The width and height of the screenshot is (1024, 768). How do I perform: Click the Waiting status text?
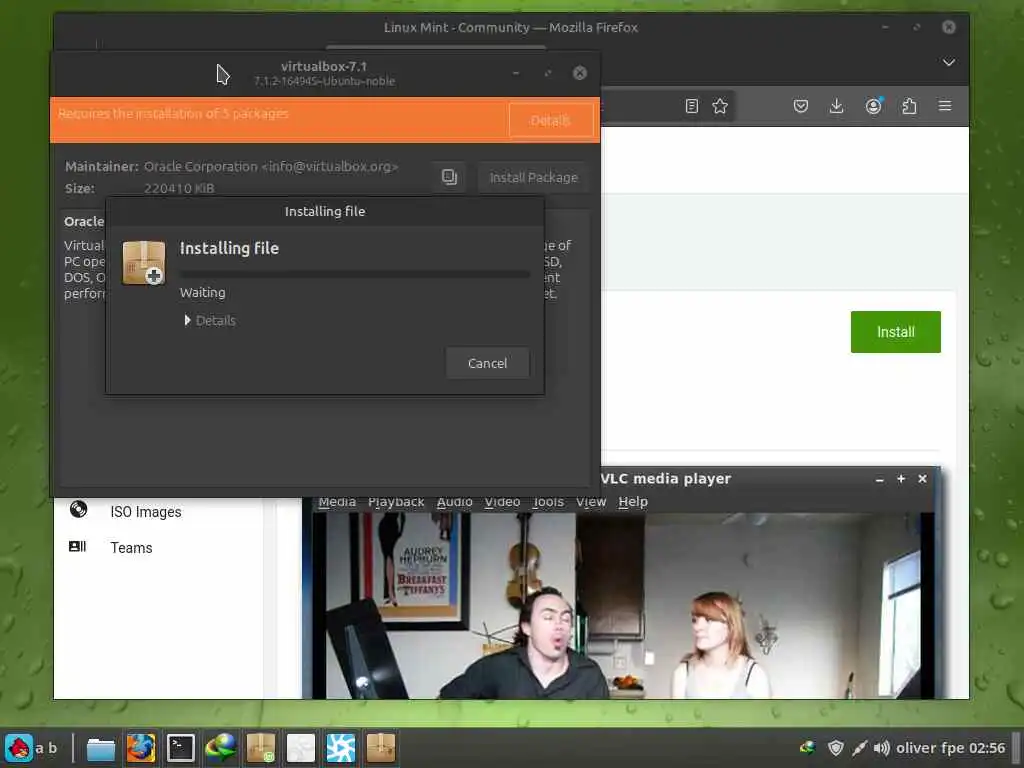202,293
